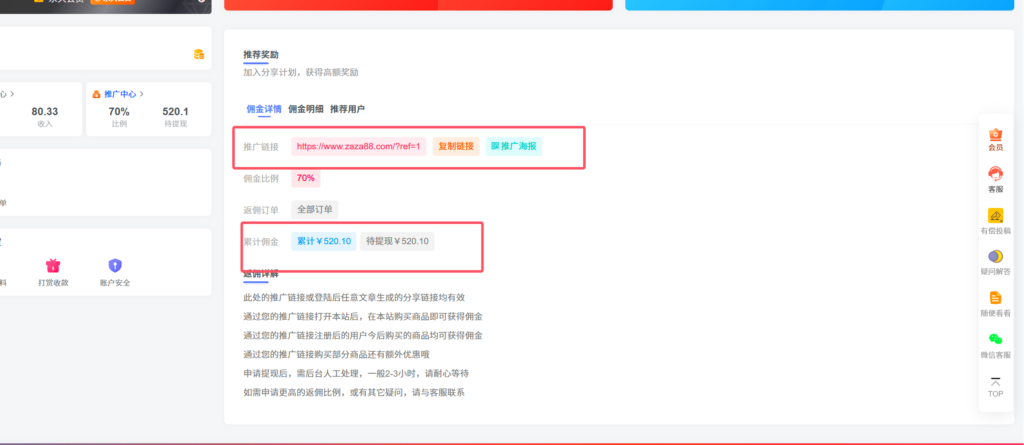
Task: Click the line about 注册后的用户今后购买
Action: click(362, 335)
